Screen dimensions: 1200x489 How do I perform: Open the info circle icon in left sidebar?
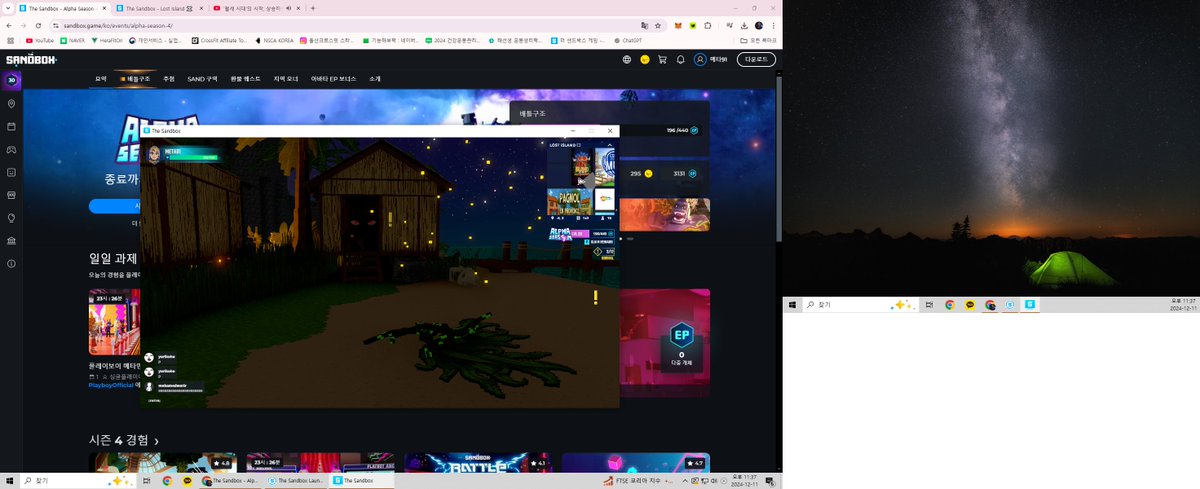coord(11,264)
